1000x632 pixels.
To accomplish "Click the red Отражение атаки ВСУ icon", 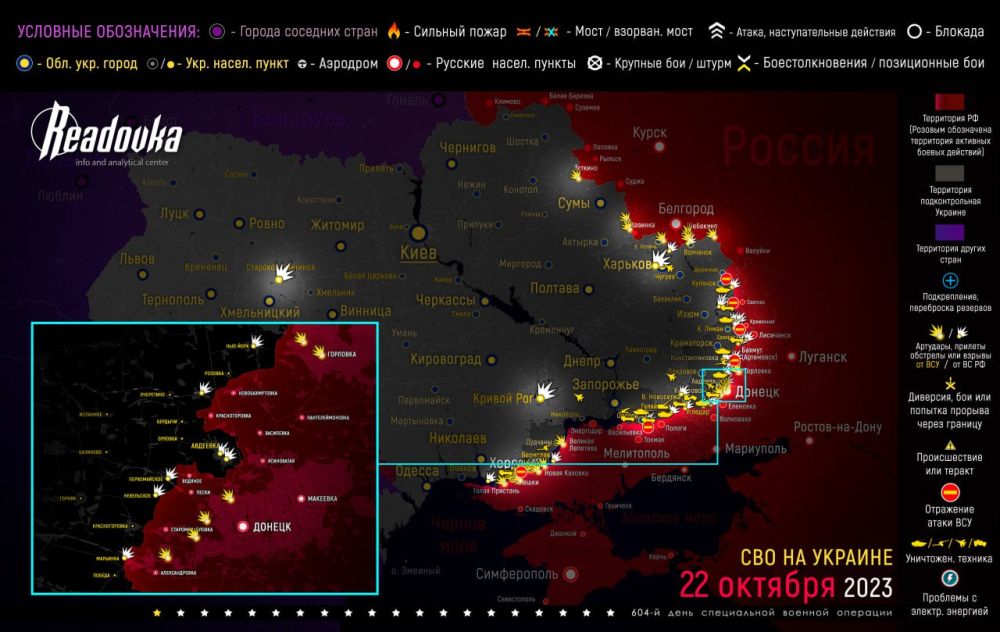I will click(x=951, y=491).
